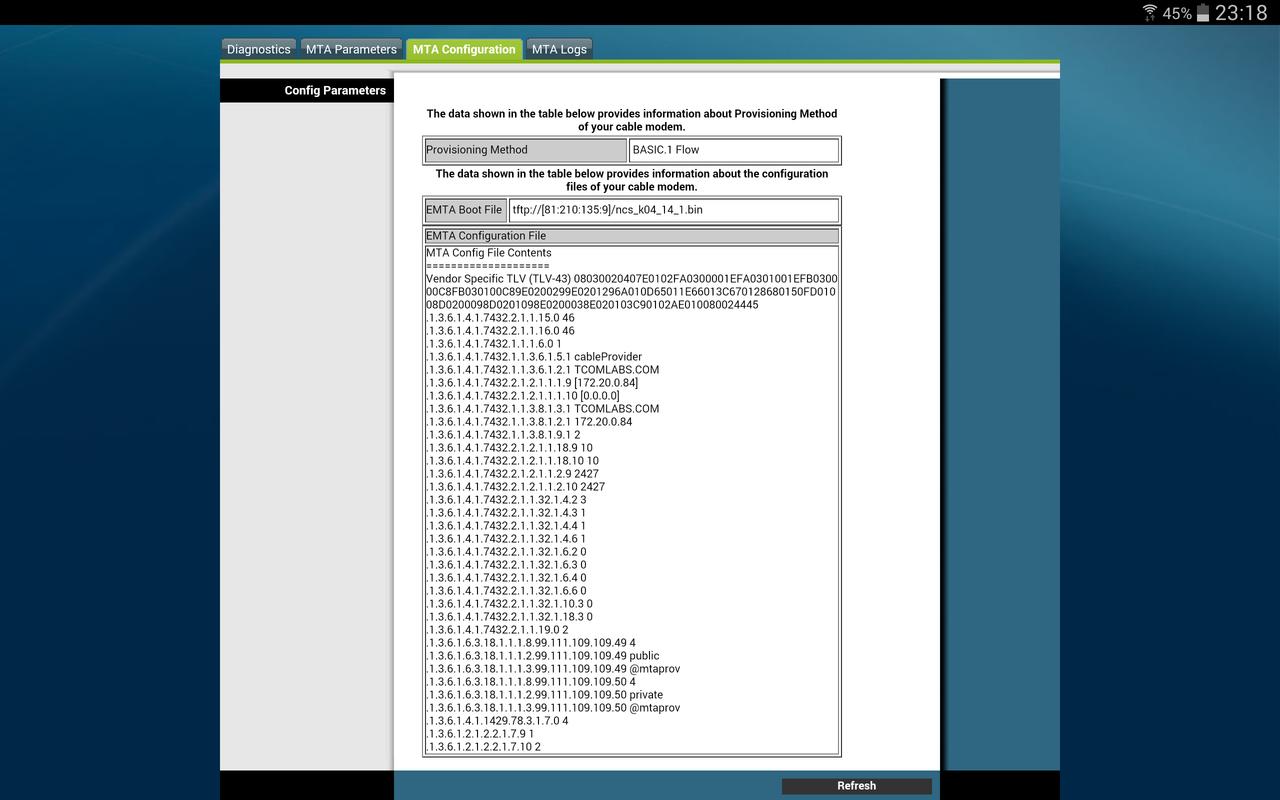This screenshot has height=800, width=1280.
Task: Open the Diagnostics tab
Action: coord(258,49)
